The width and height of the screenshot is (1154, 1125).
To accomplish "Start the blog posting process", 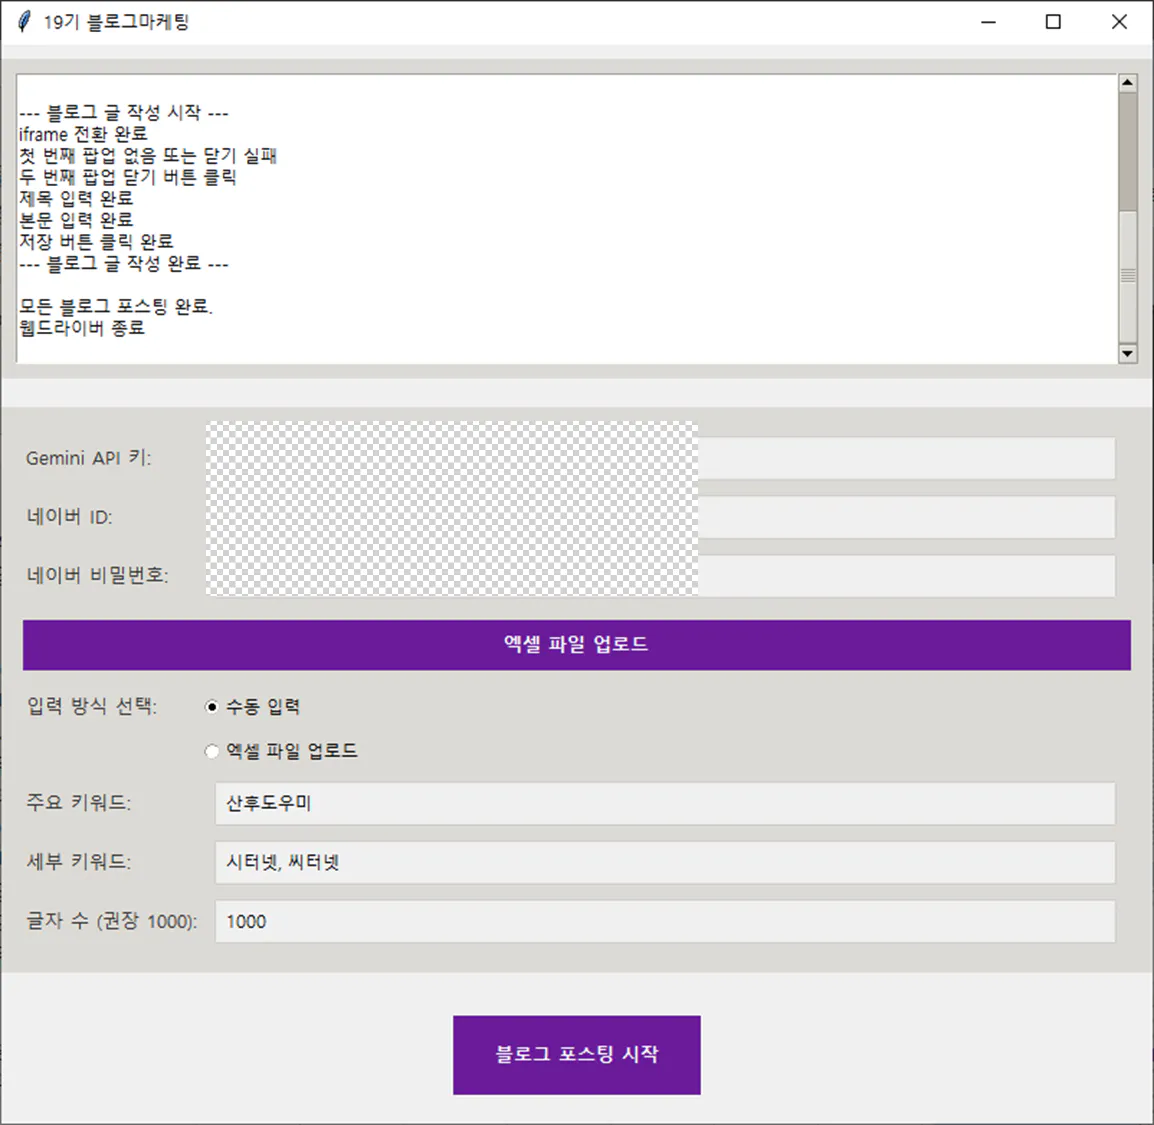I will [x=577, y=1054].
